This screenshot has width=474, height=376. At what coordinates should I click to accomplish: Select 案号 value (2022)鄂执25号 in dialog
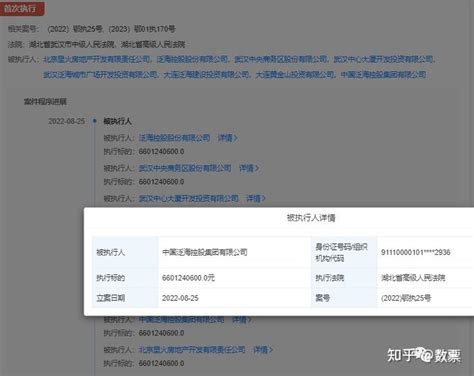[406, 298]
